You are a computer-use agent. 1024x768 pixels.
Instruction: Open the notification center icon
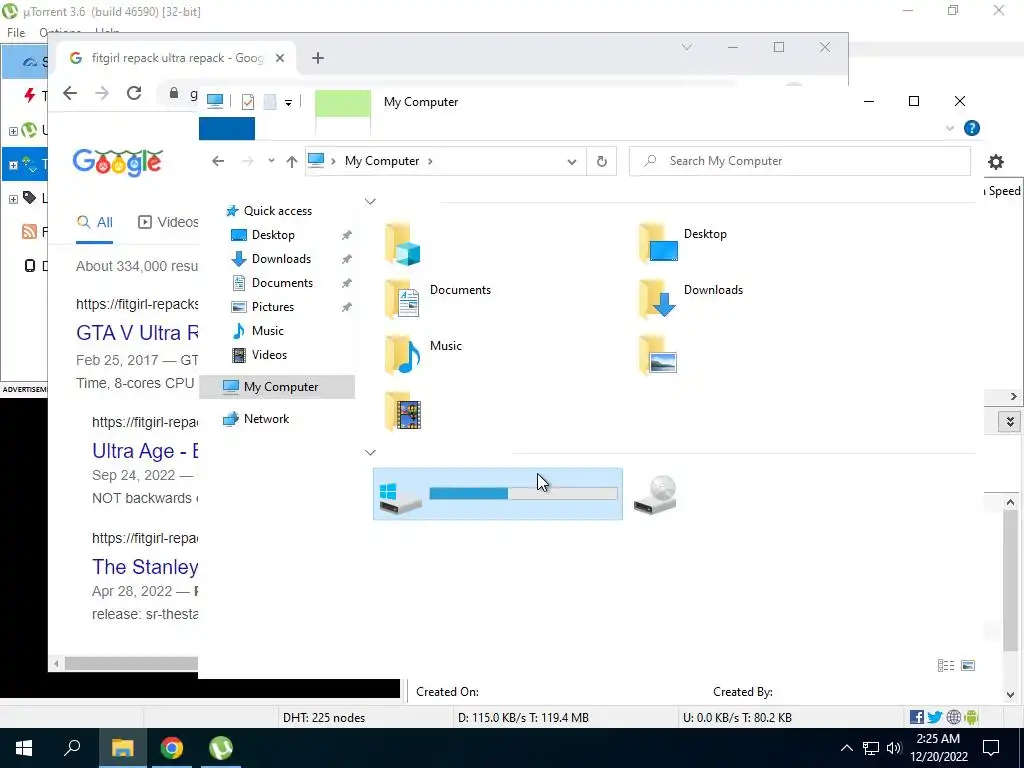click(x=991, y=748)
